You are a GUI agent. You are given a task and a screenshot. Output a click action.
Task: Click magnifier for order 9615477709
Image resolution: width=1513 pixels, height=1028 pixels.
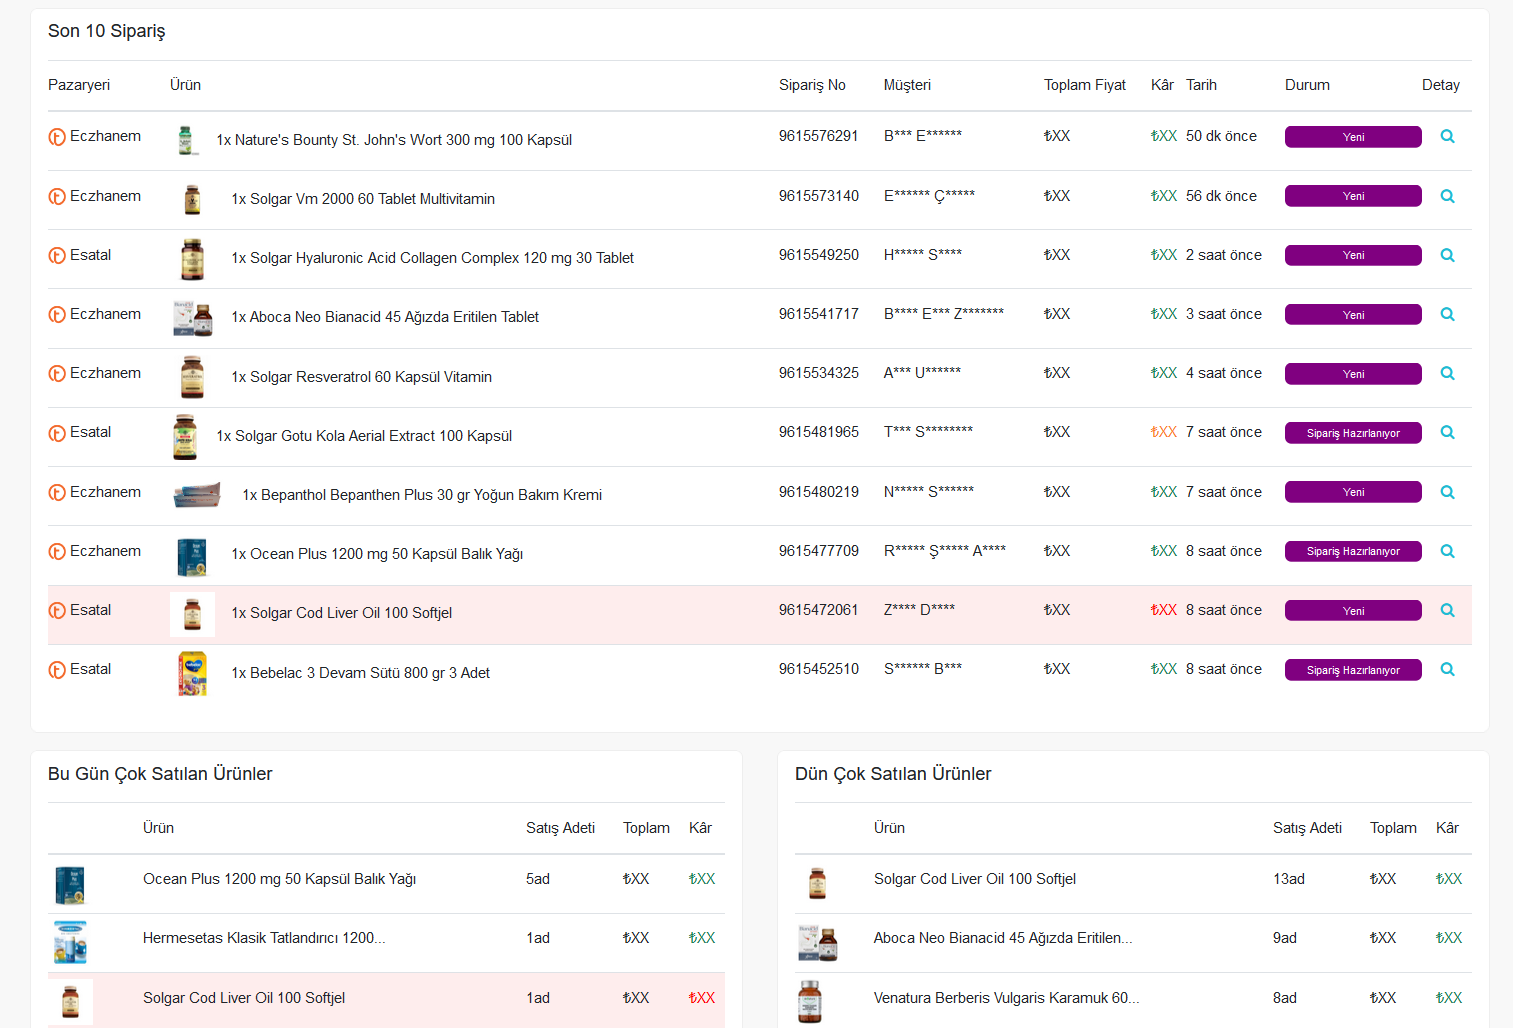coord(1447,552)
